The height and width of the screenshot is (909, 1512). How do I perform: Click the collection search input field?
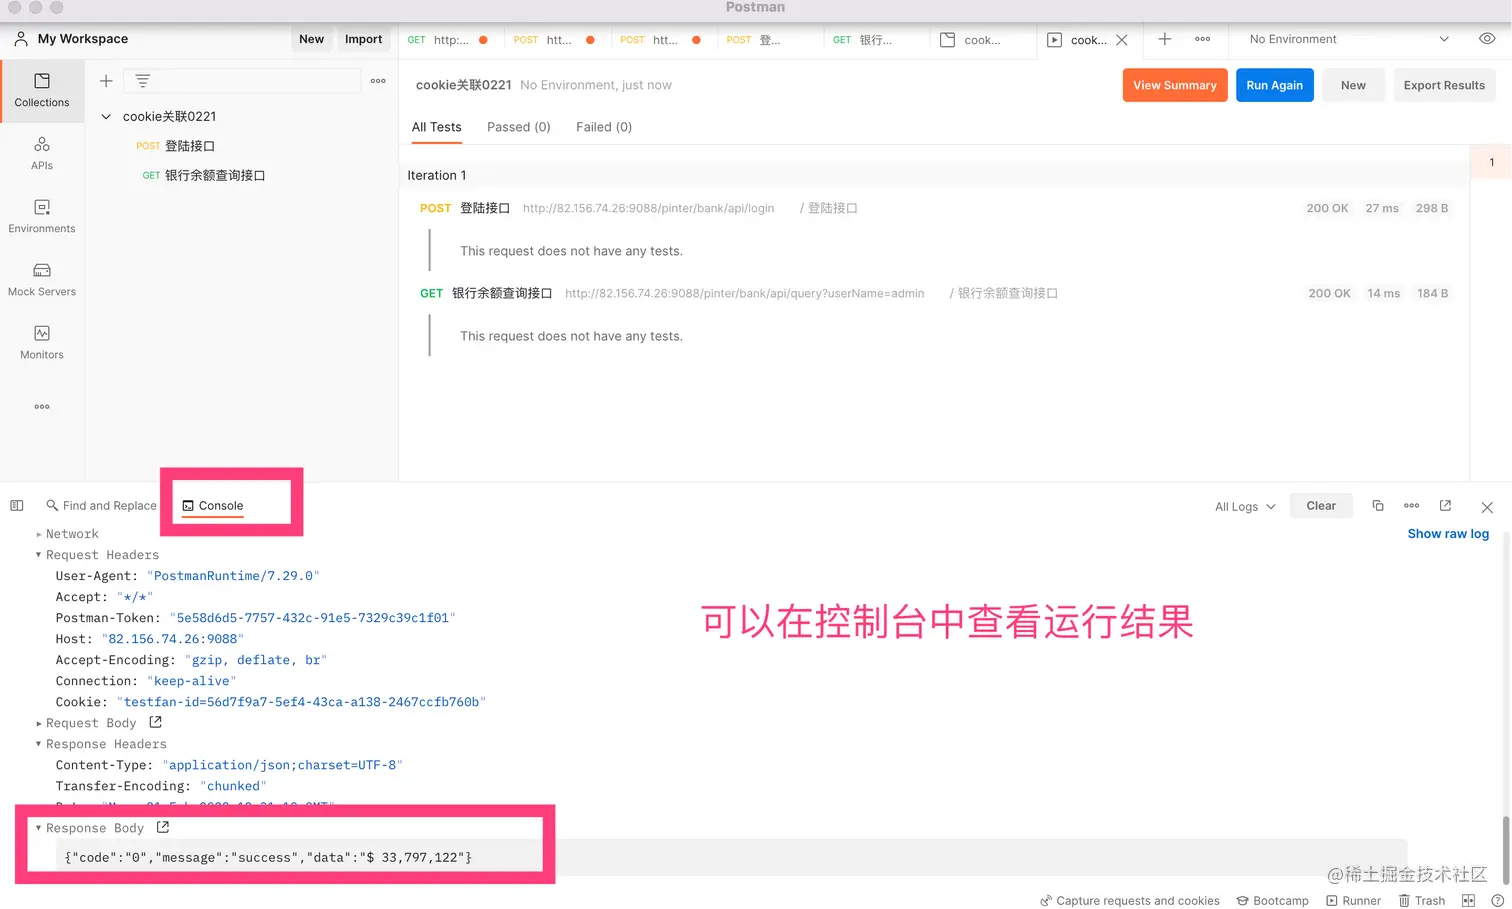[242, 81]
